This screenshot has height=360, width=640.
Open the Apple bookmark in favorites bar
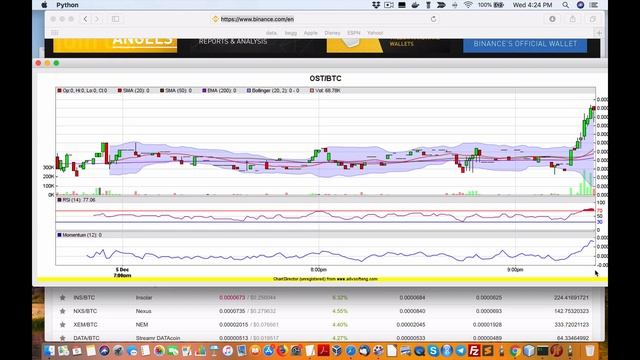tap(311, 33)
